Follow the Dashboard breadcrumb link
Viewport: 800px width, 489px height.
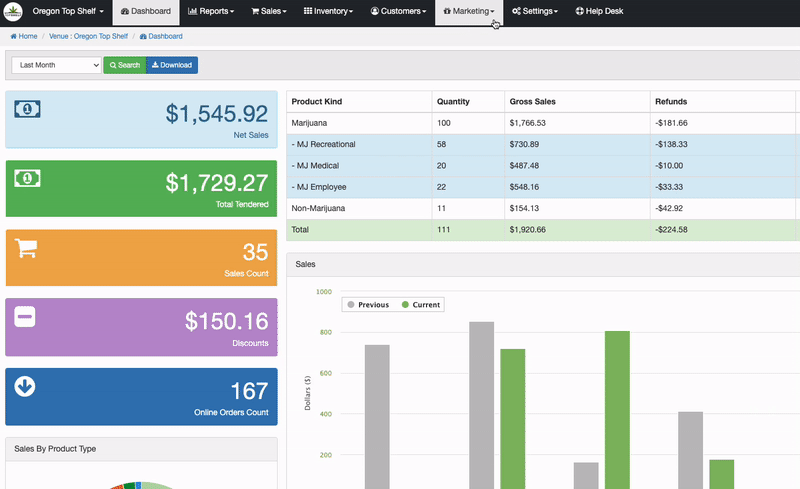coord(161,36)
